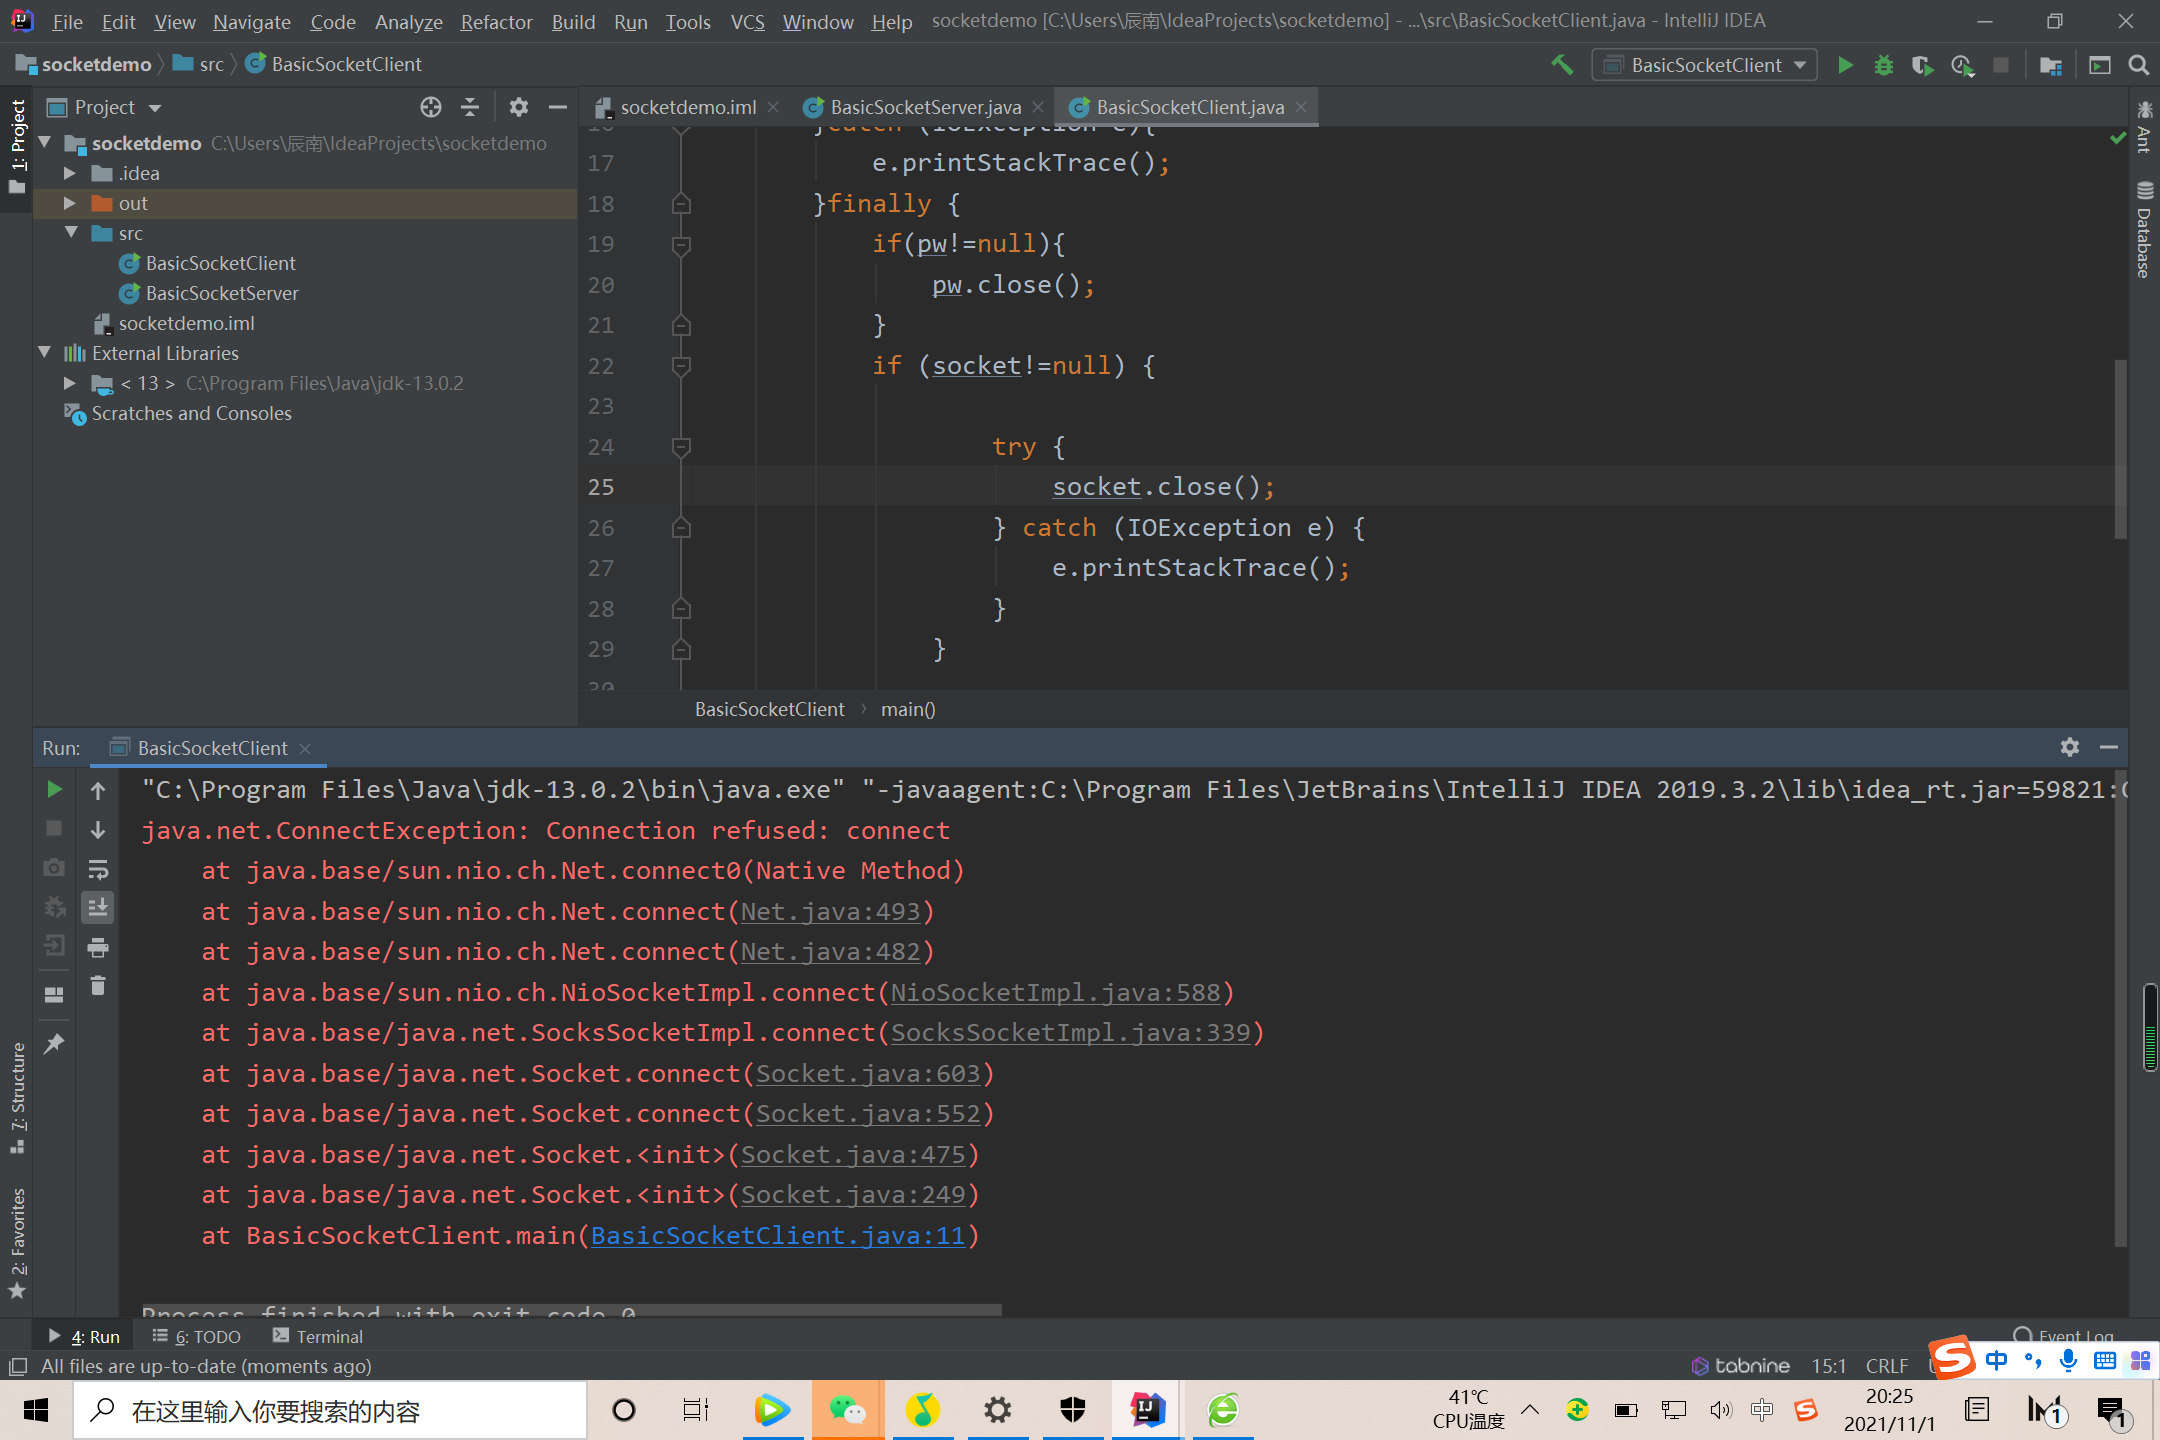Restore layout icon in Run panel
Screen dimensions: 2160x1440
coord(54,994)
